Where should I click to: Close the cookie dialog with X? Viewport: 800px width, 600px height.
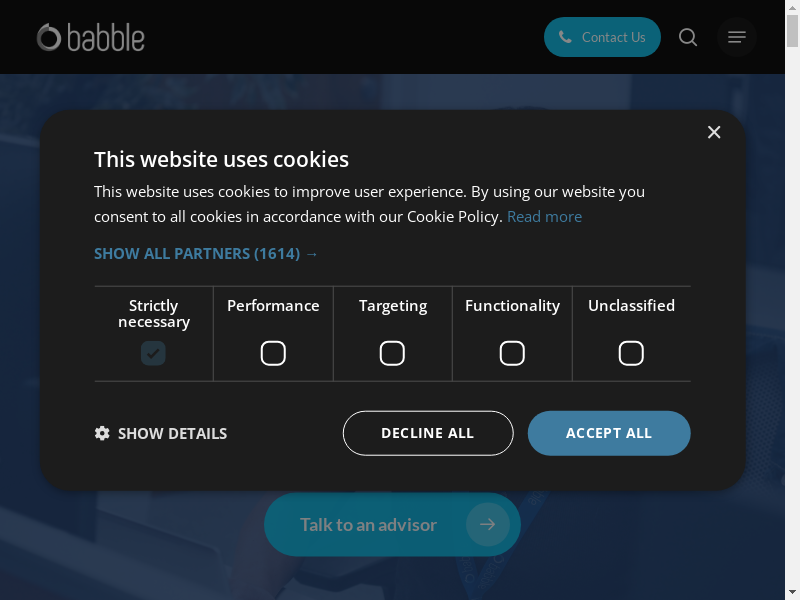pyautogui.click(x=714, y=132)
